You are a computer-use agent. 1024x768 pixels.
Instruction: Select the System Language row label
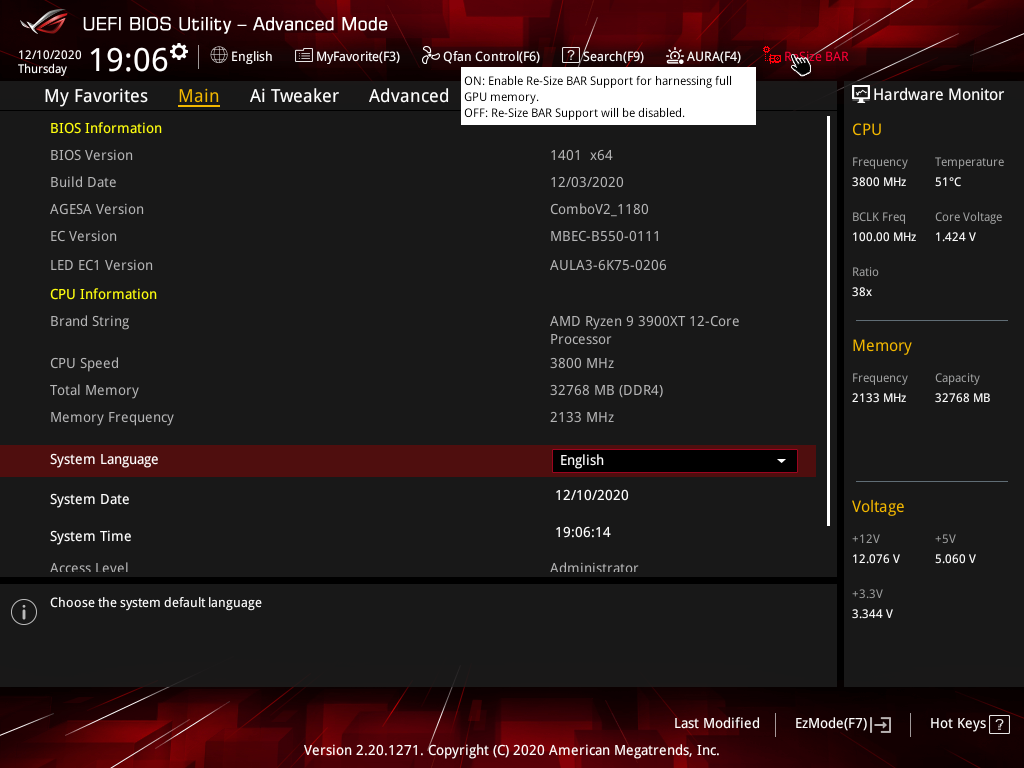click(104, 460)
